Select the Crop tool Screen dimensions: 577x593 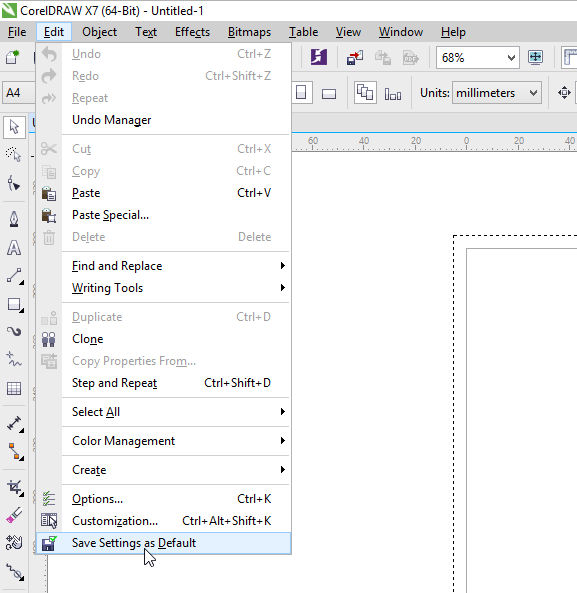pyautogui.click(x=14, y=487)
